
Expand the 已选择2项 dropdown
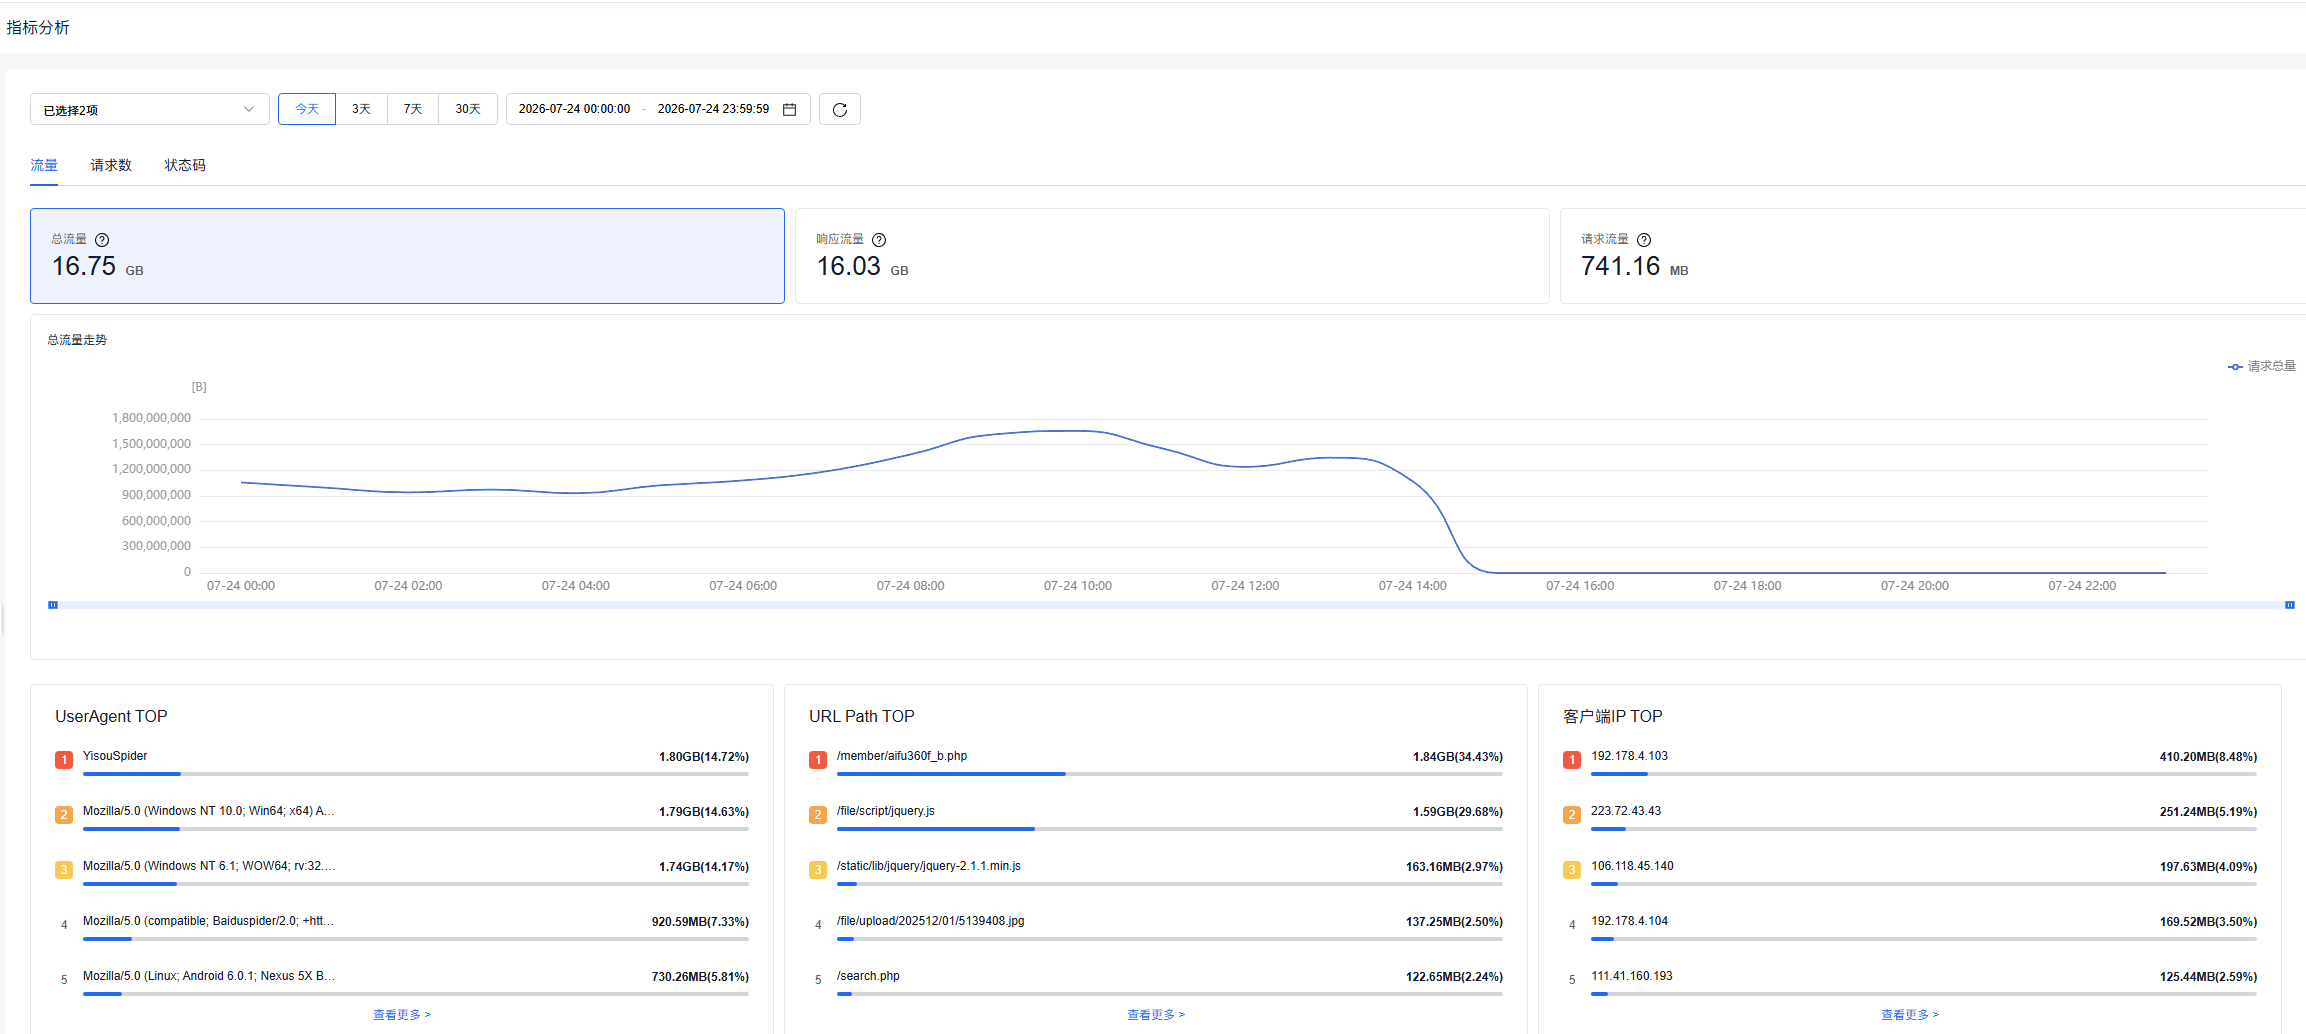click(150, 109)
